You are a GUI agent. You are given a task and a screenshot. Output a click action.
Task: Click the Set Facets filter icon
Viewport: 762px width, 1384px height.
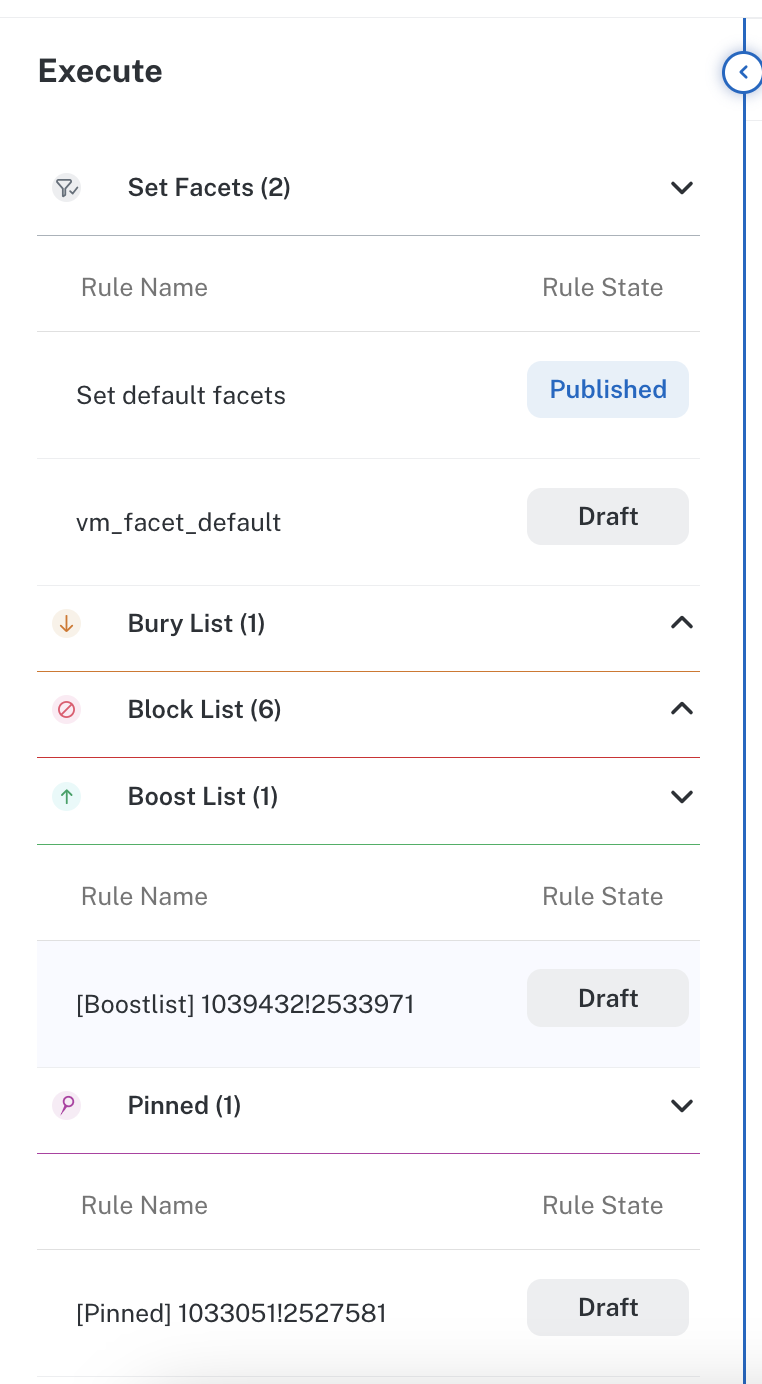pyautogui.click(x=66, y=187)
